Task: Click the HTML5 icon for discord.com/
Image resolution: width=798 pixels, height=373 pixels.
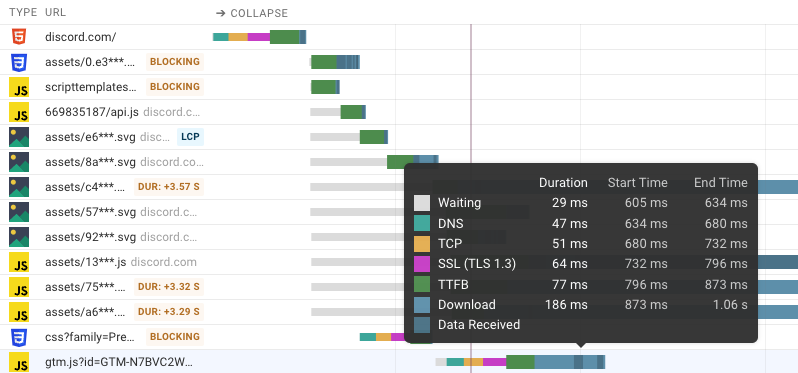Action: [19, 37]
